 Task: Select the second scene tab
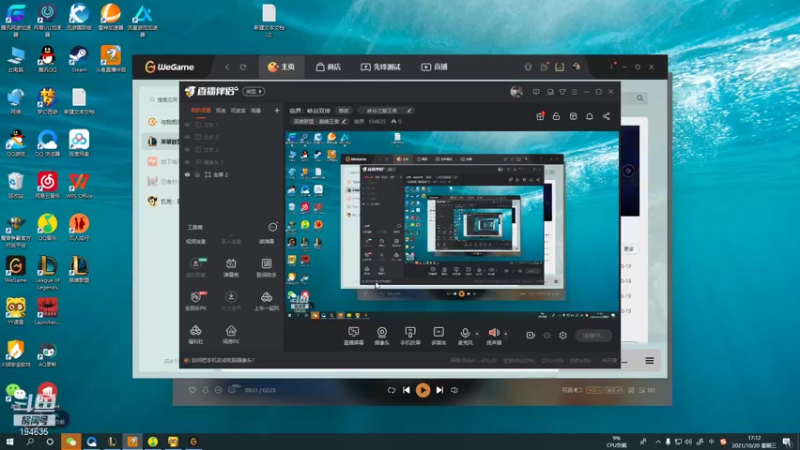[220, 110]
